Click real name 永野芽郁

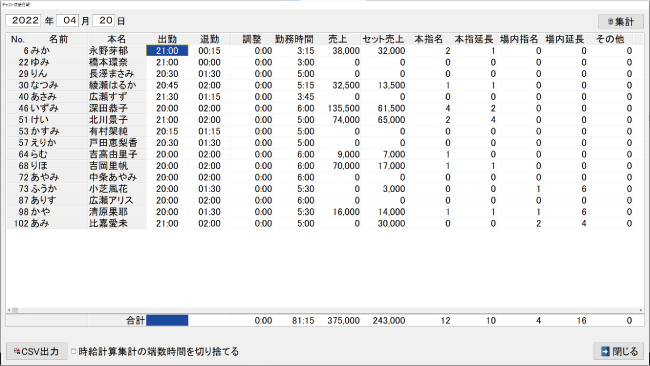pyautogui.click(x=109, y=51)
